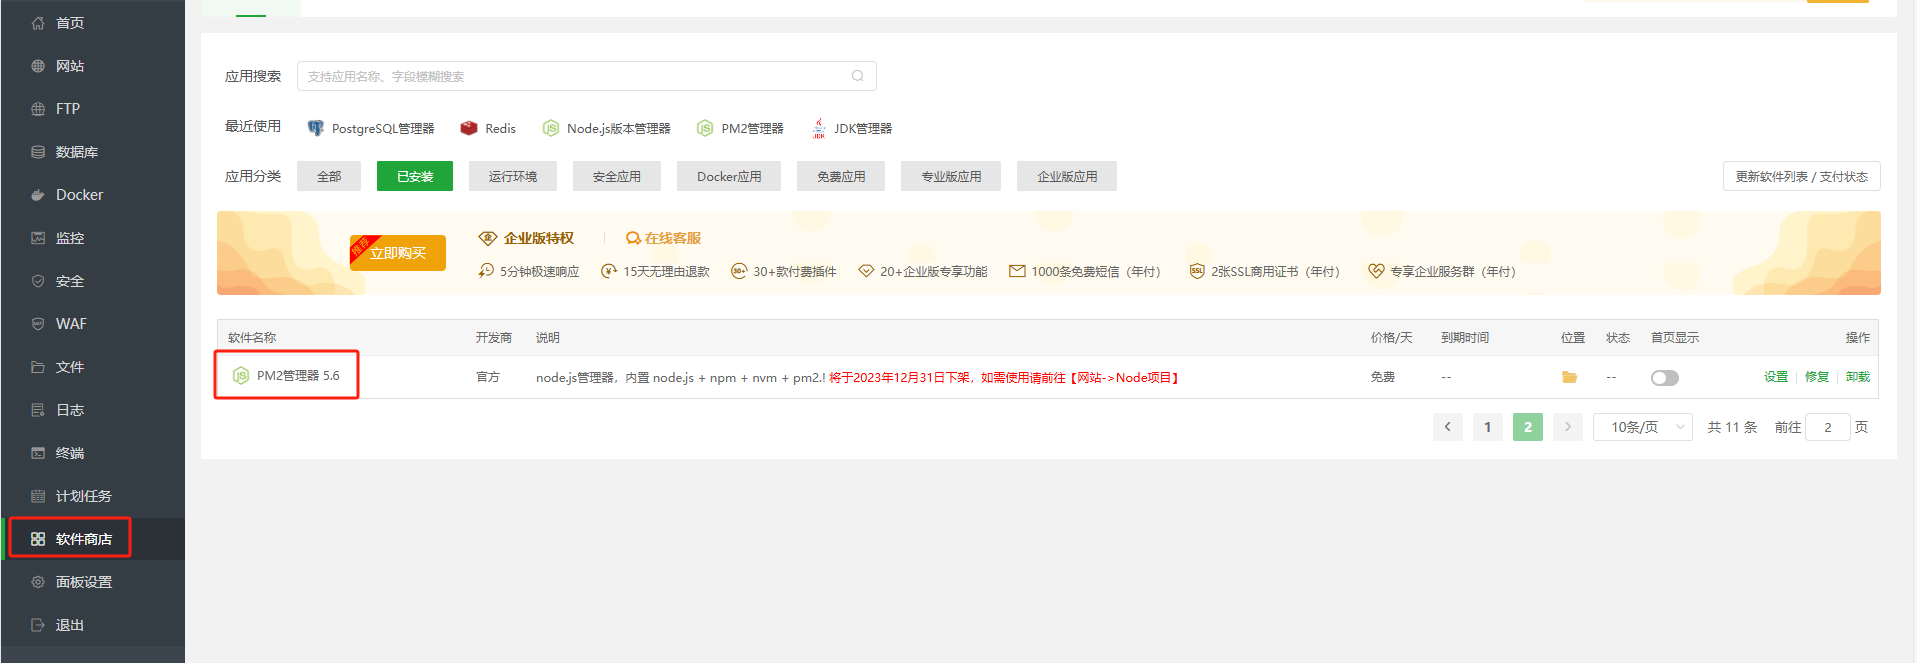Viewport: 1917px width, 663px height.
Task: Select the 全部 category tab
Action: point(329,176)
